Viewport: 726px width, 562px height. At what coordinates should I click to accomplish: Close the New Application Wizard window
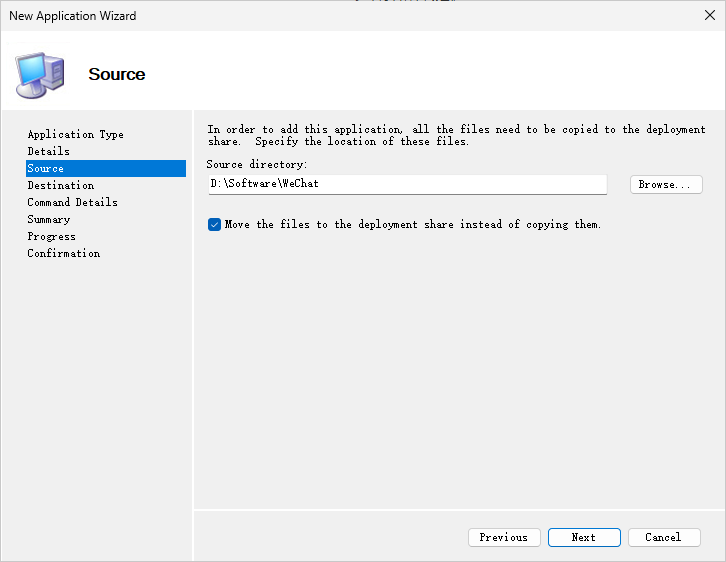(710, 15)
